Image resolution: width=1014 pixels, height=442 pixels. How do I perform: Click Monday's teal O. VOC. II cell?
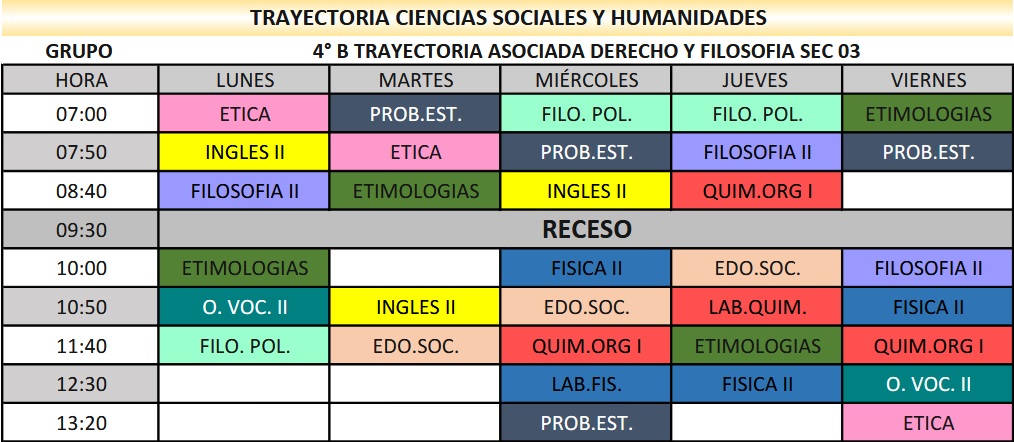[245, 307]
